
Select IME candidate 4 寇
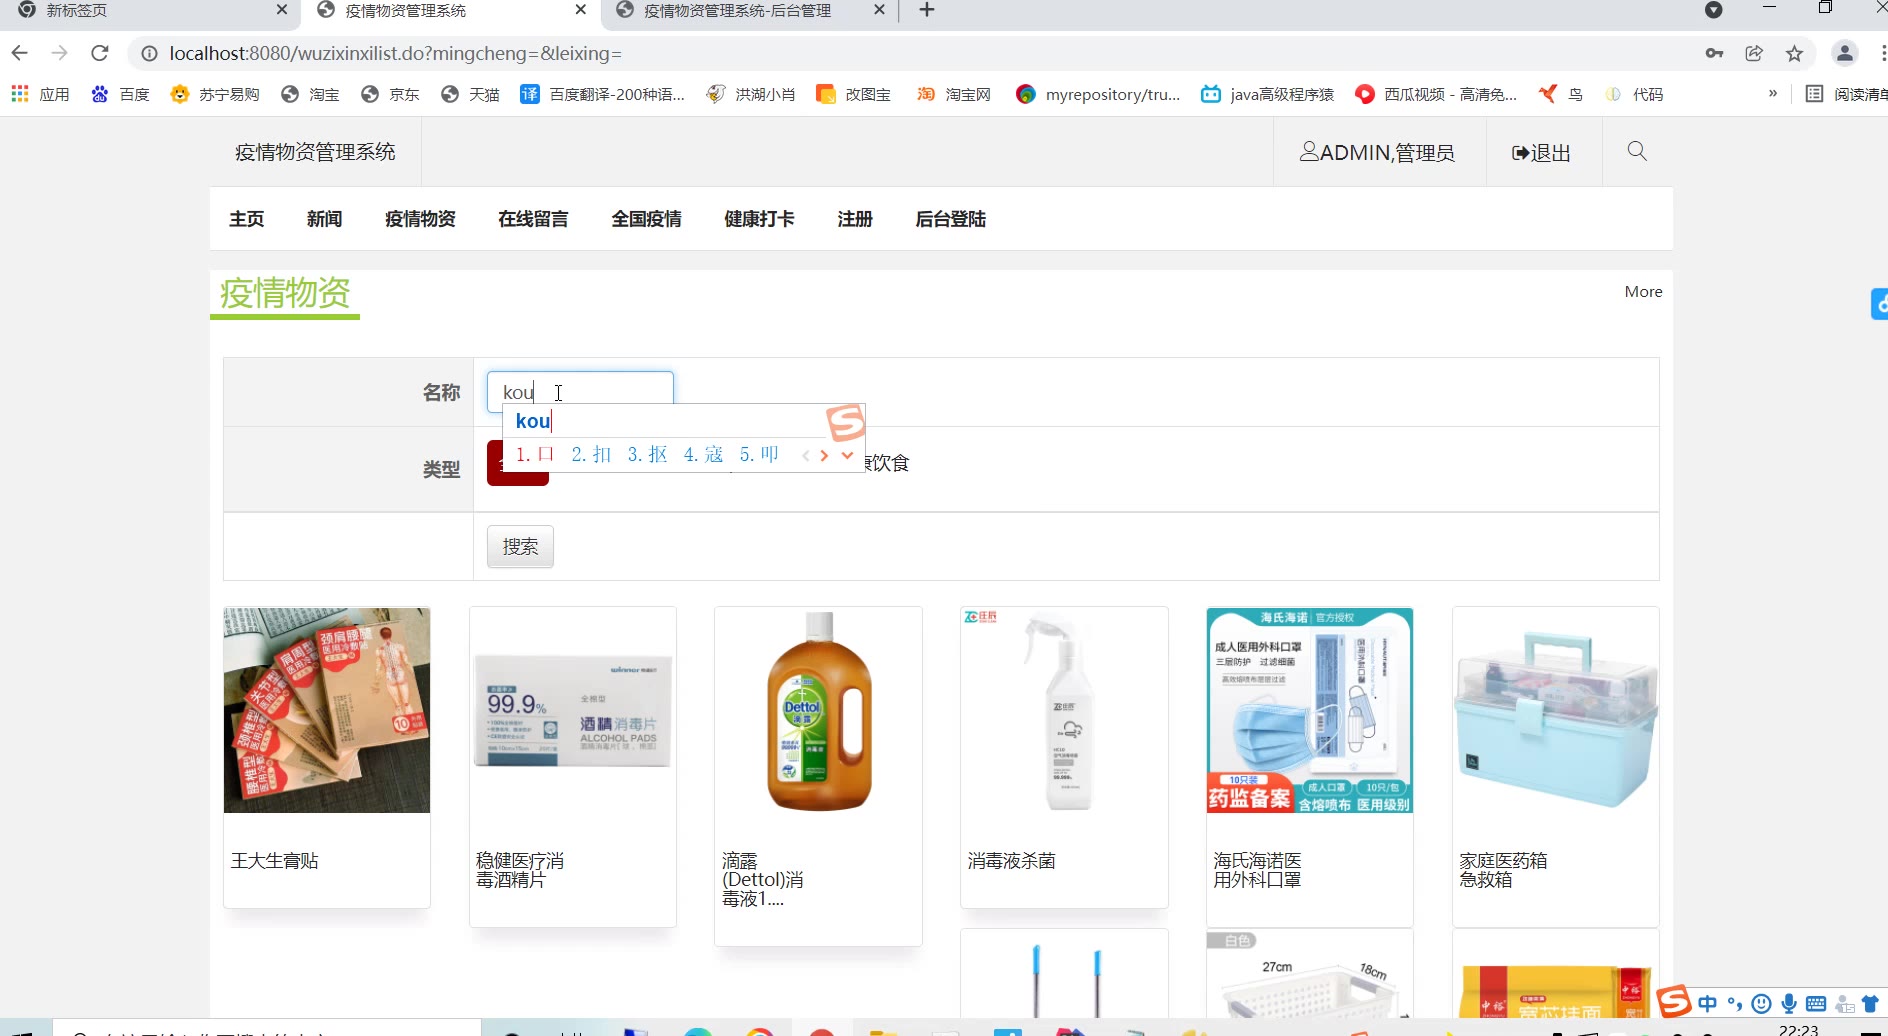pyautogui.click(x=703, y=454)
